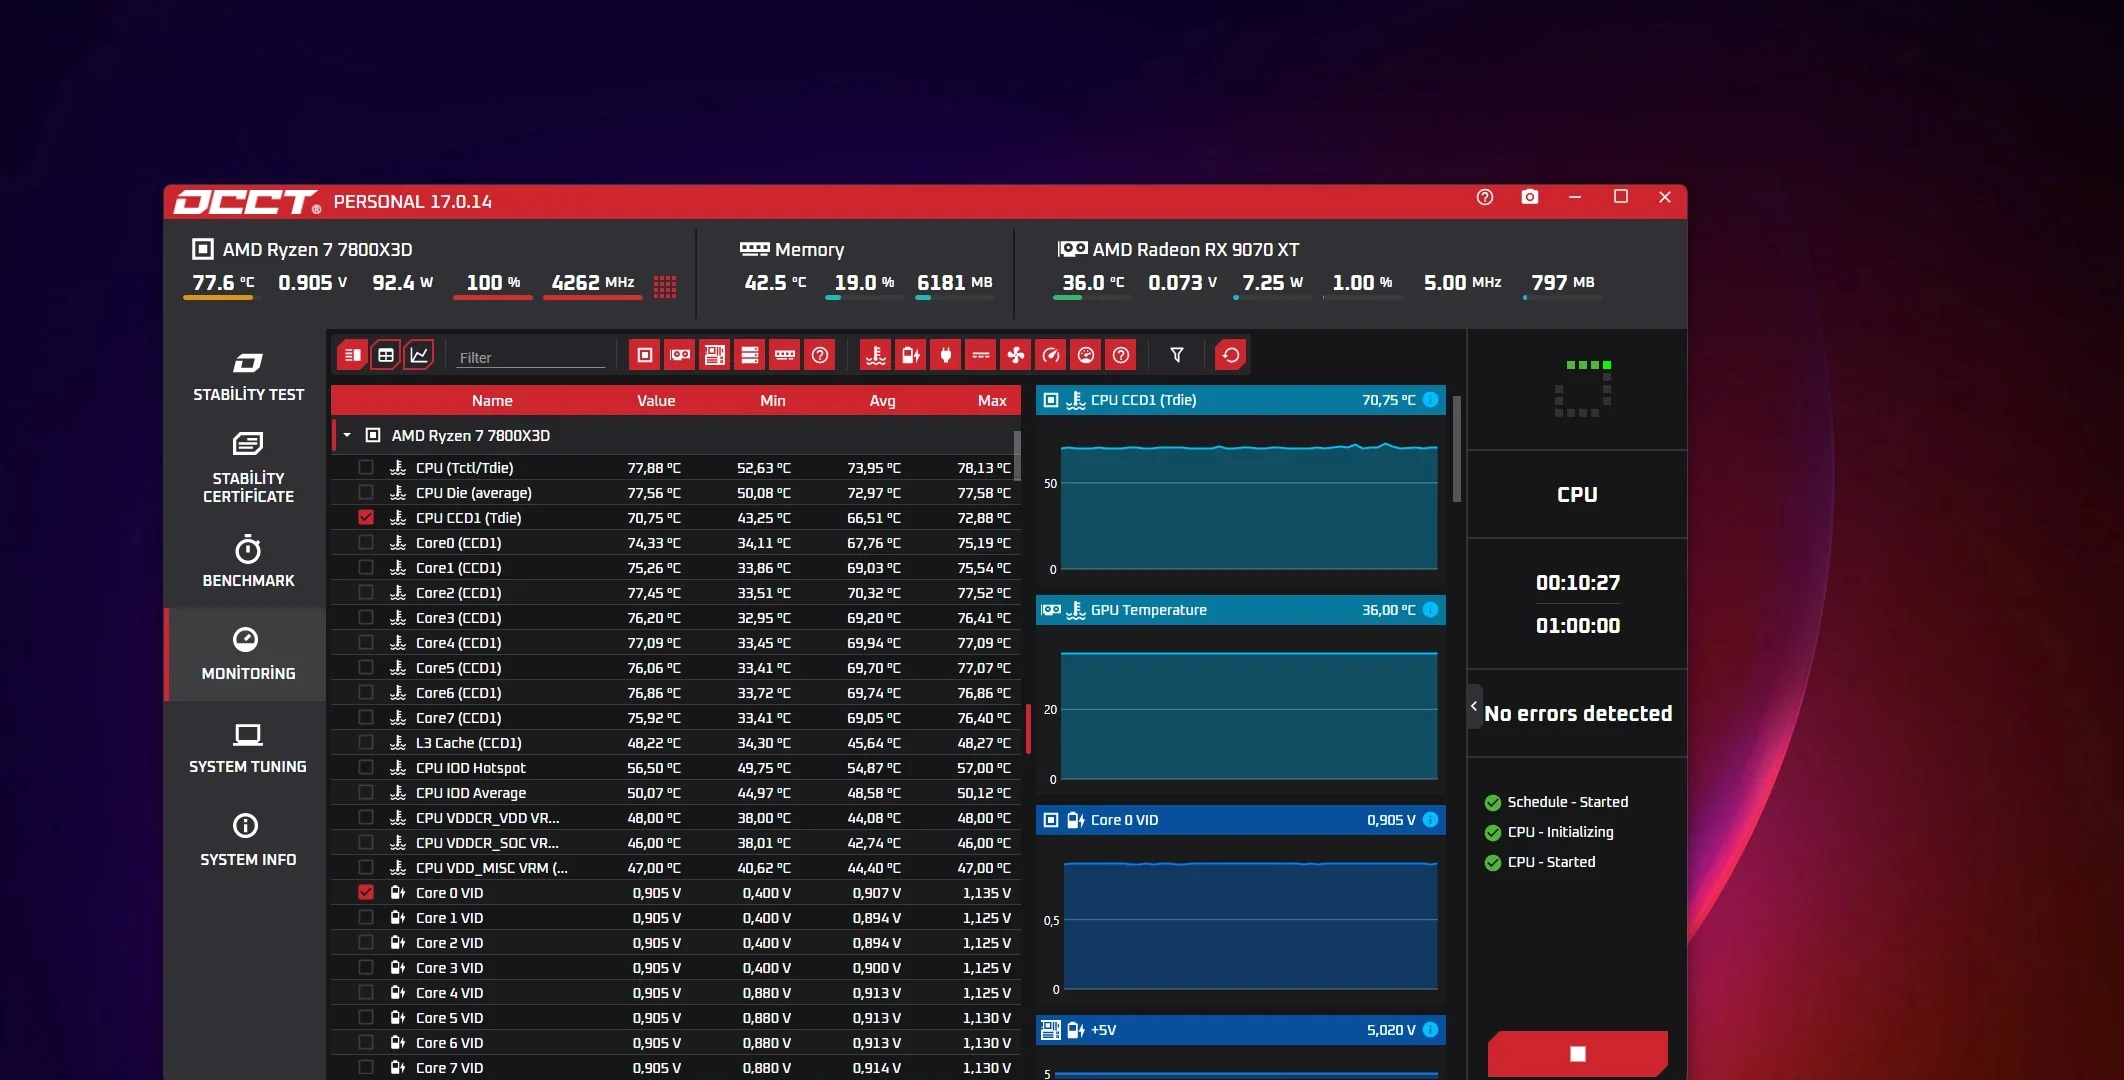Image resolution: width=2124 pixels, height=1080 pixels.
Task: Open the Stability Test section
Action: point(248,376)
